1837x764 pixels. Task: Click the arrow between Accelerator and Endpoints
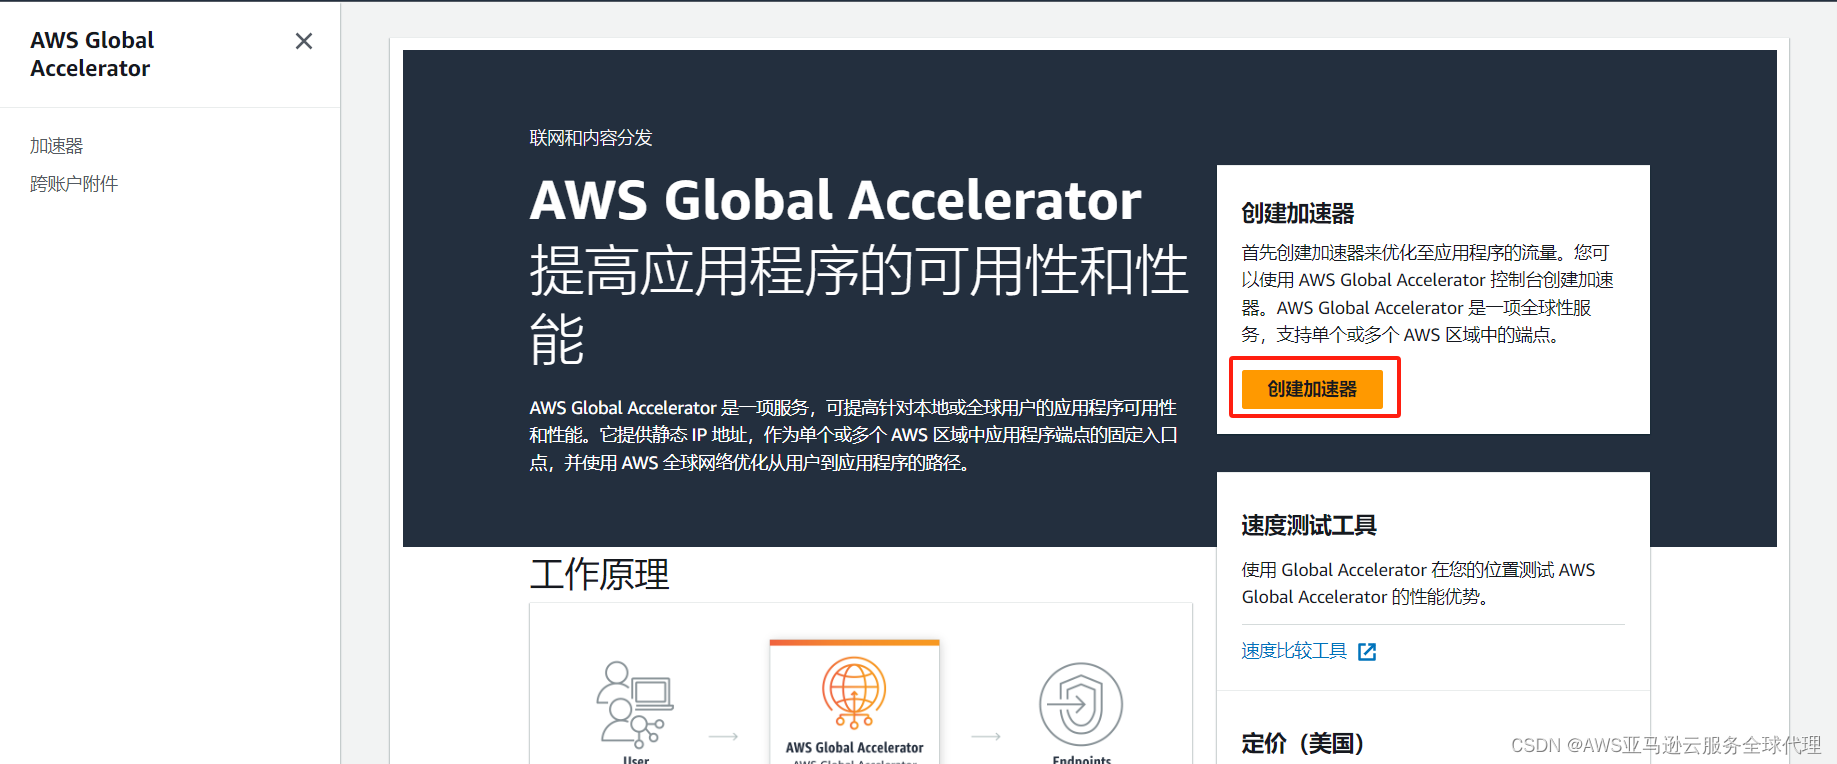pos(986,736)
